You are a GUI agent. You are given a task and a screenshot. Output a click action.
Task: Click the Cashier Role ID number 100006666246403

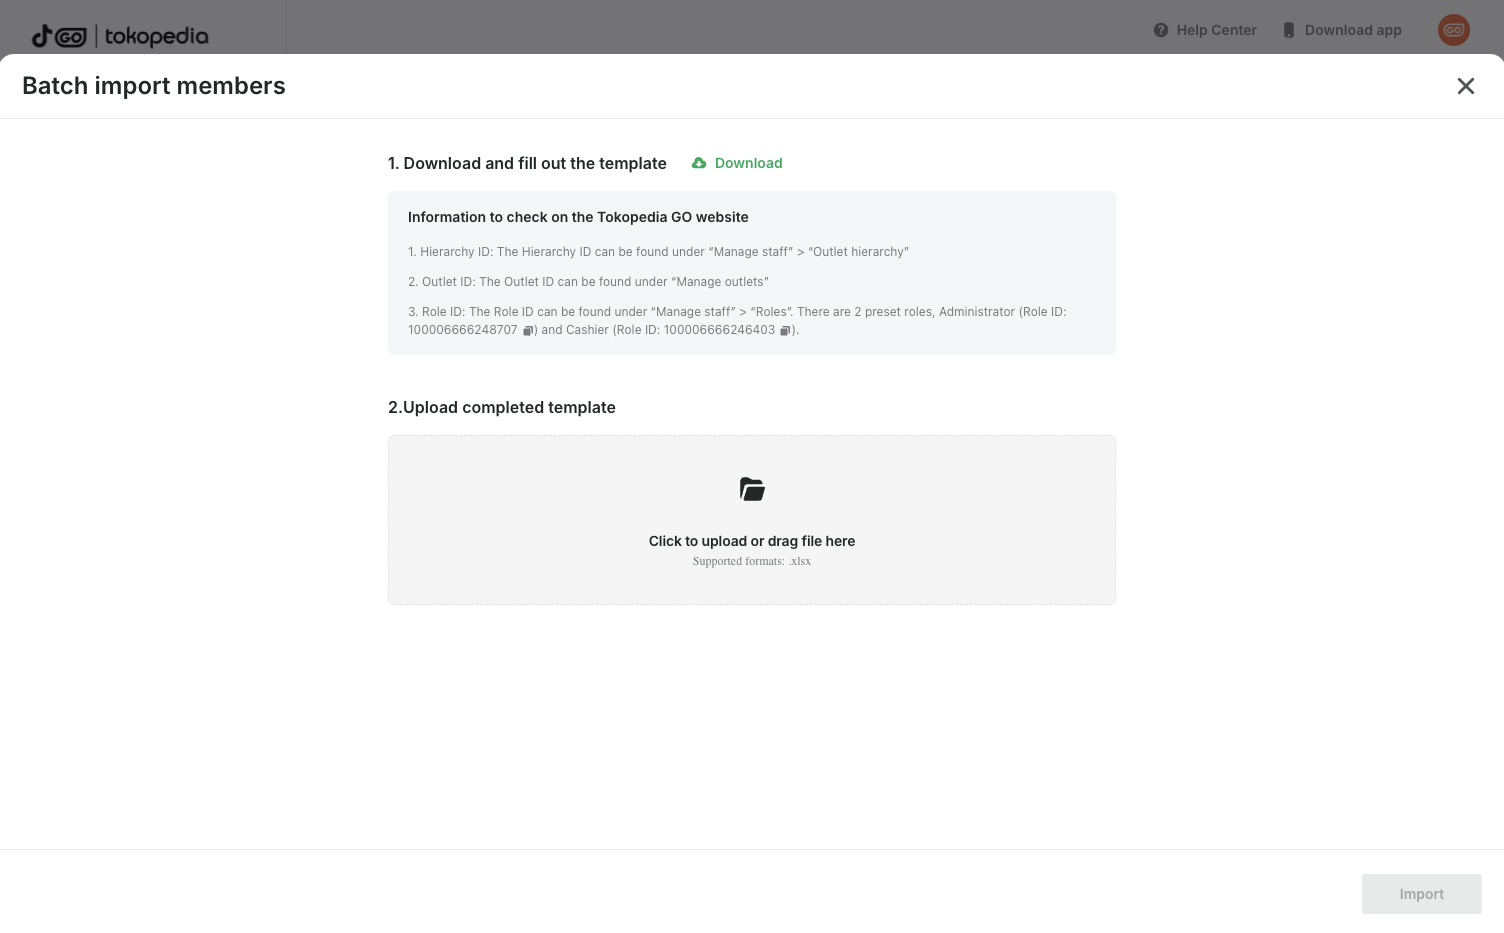click(x=719, y=330)
